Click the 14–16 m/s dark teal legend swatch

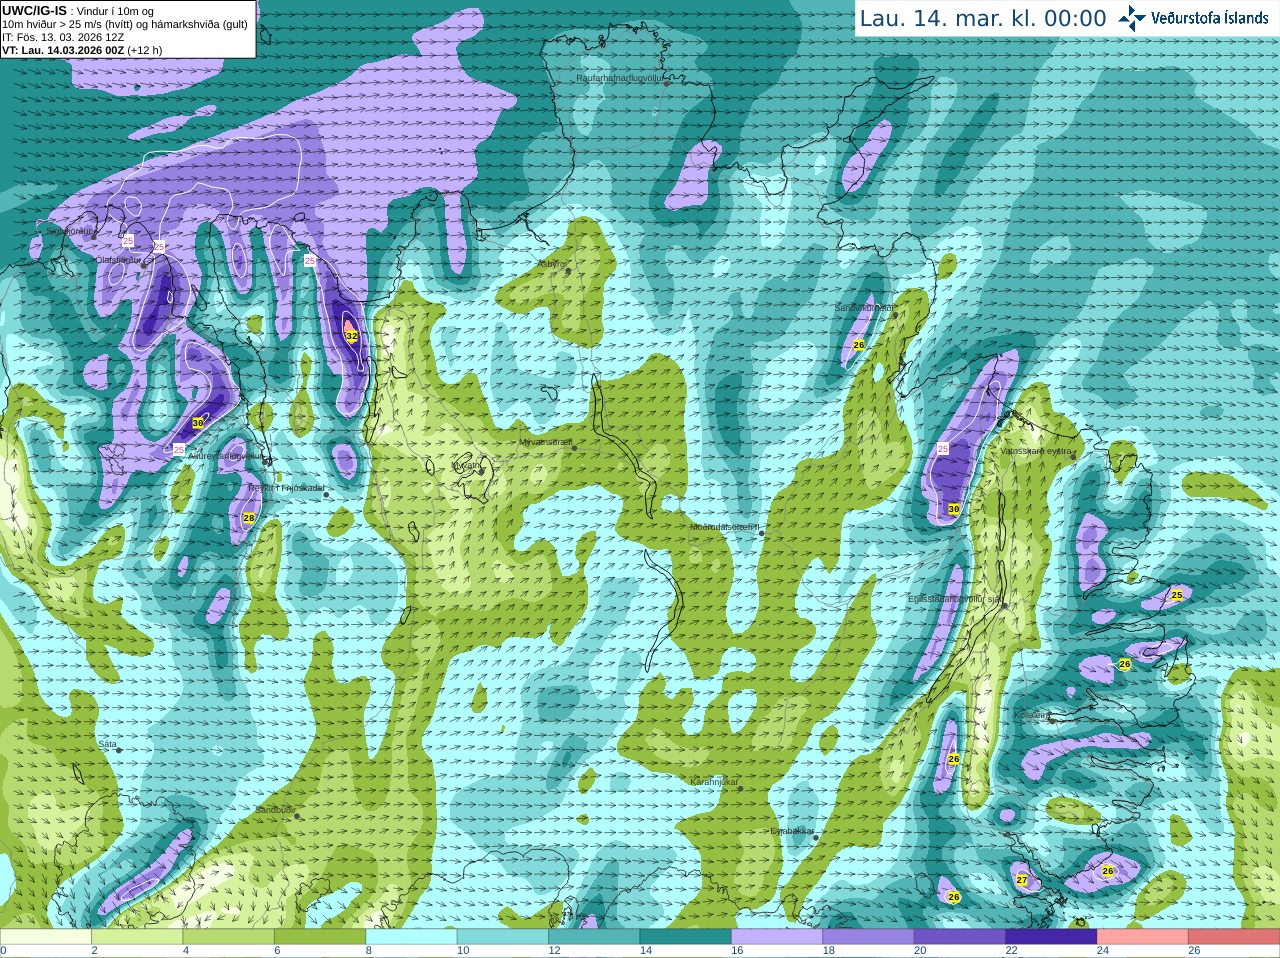tap(686, 937)
